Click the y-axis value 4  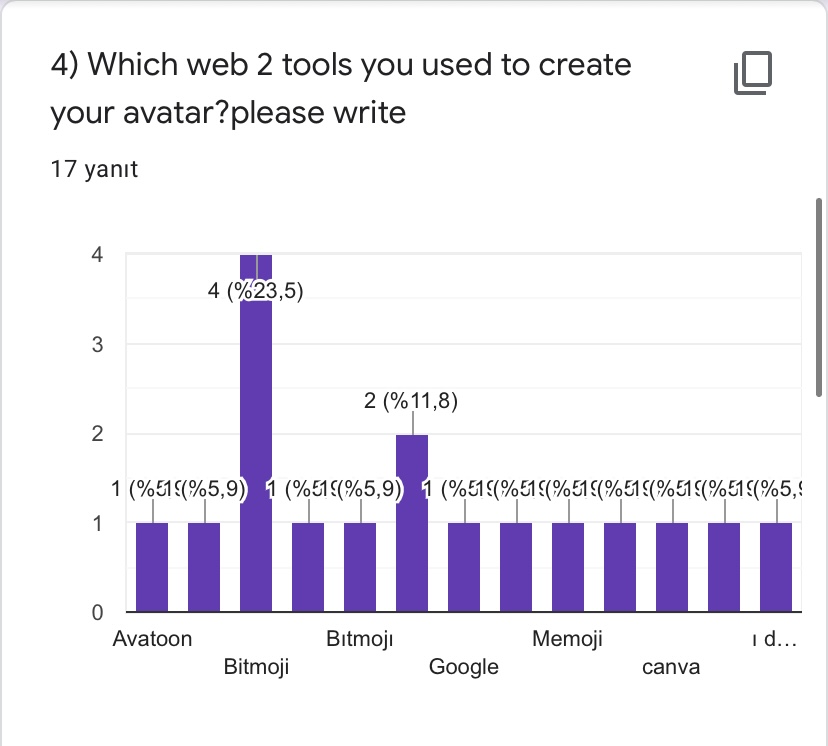click(97, 255)
